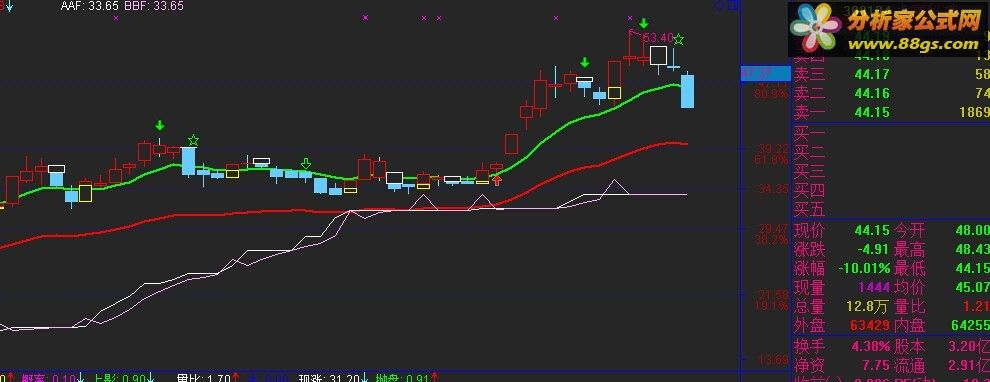Click the green star beside the 53.40 label
This screenshot has width=990, height=382.
pyautogui.click(x=678, y=40)
